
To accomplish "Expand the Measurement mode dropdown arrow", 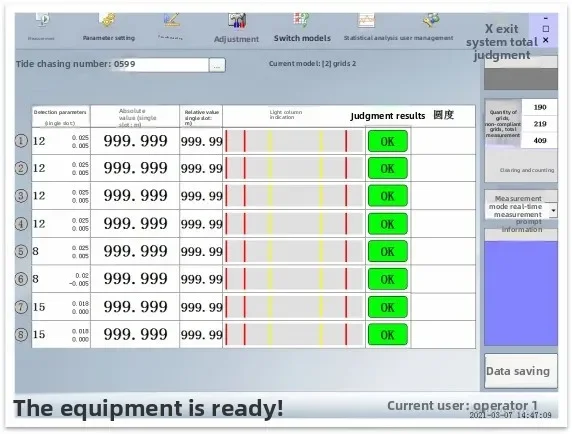I will [x=553, y=210].
